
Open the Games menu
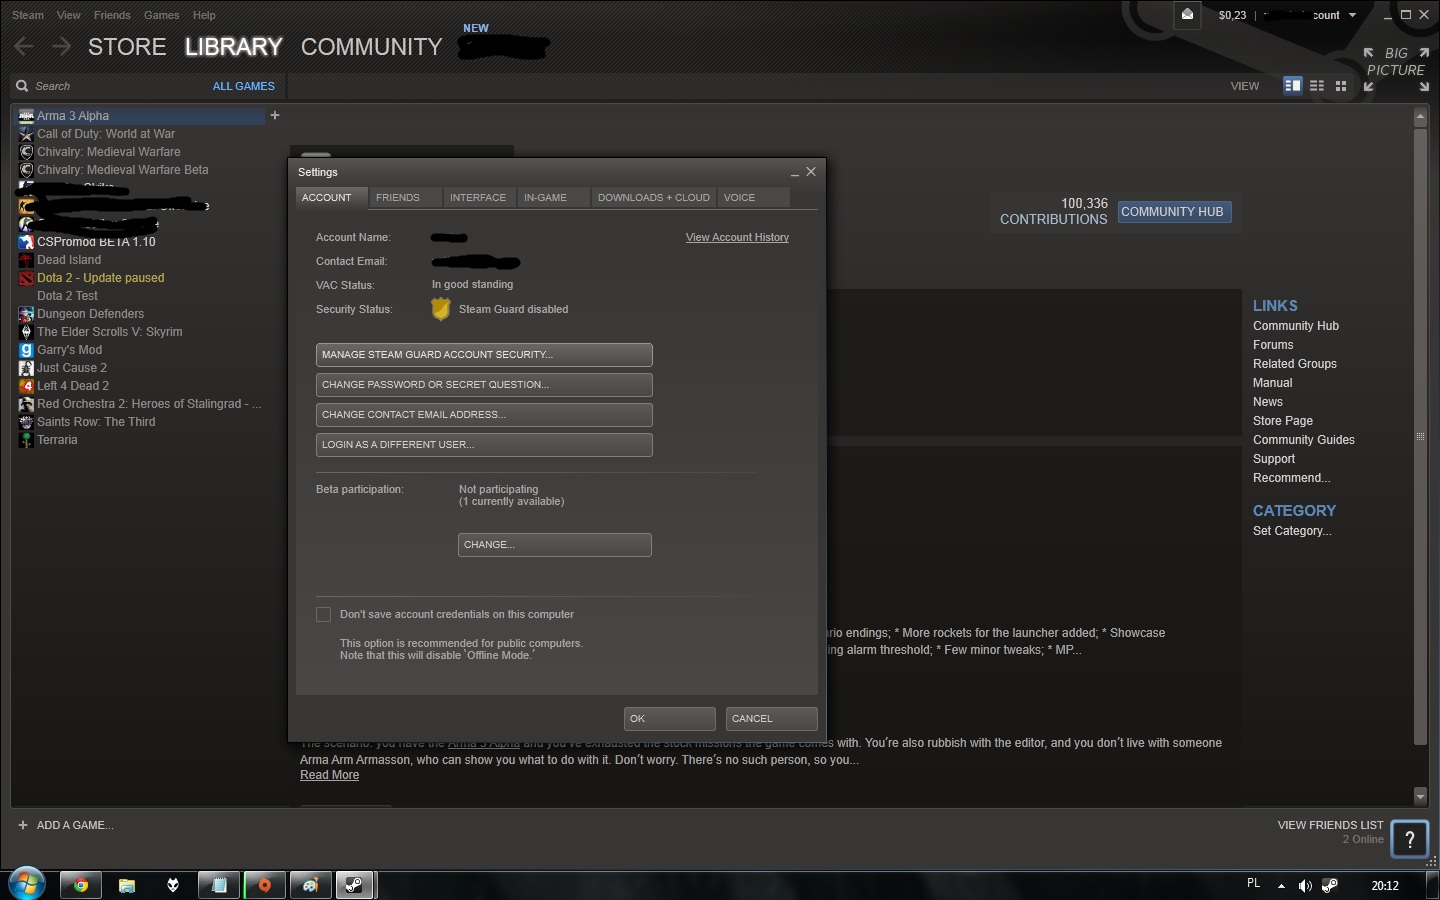(x=161, y=15)
